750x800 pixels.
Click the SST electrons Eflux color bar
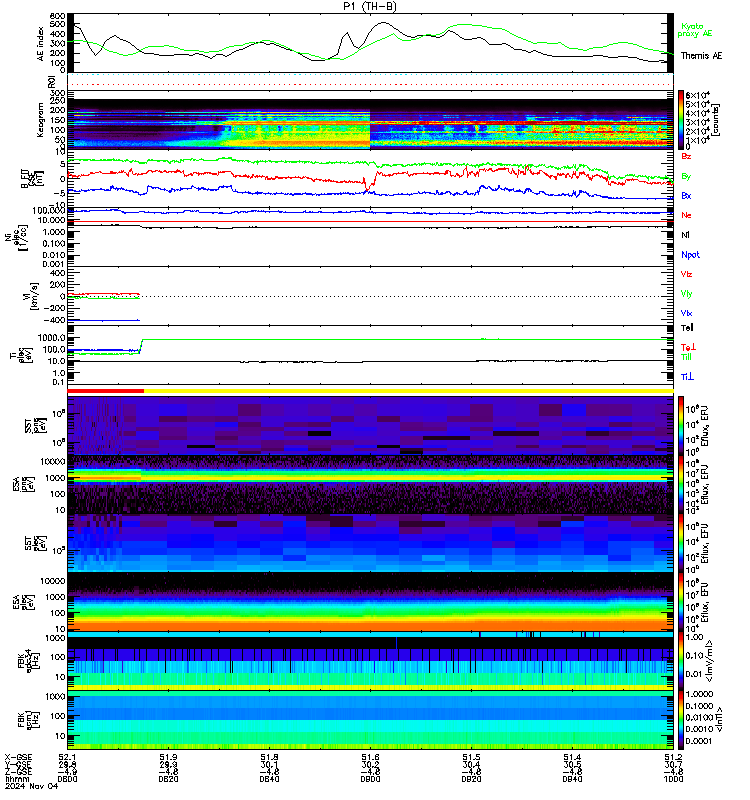pyautogui.click(x=681, y=543)
